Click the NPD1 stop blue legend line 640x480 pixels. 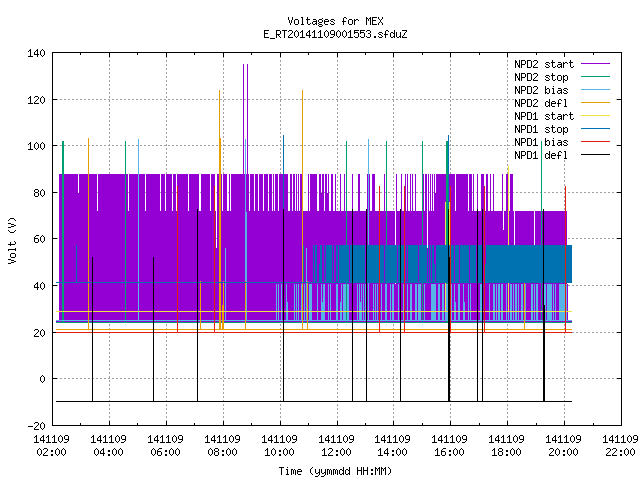click(x=595, y=129)
